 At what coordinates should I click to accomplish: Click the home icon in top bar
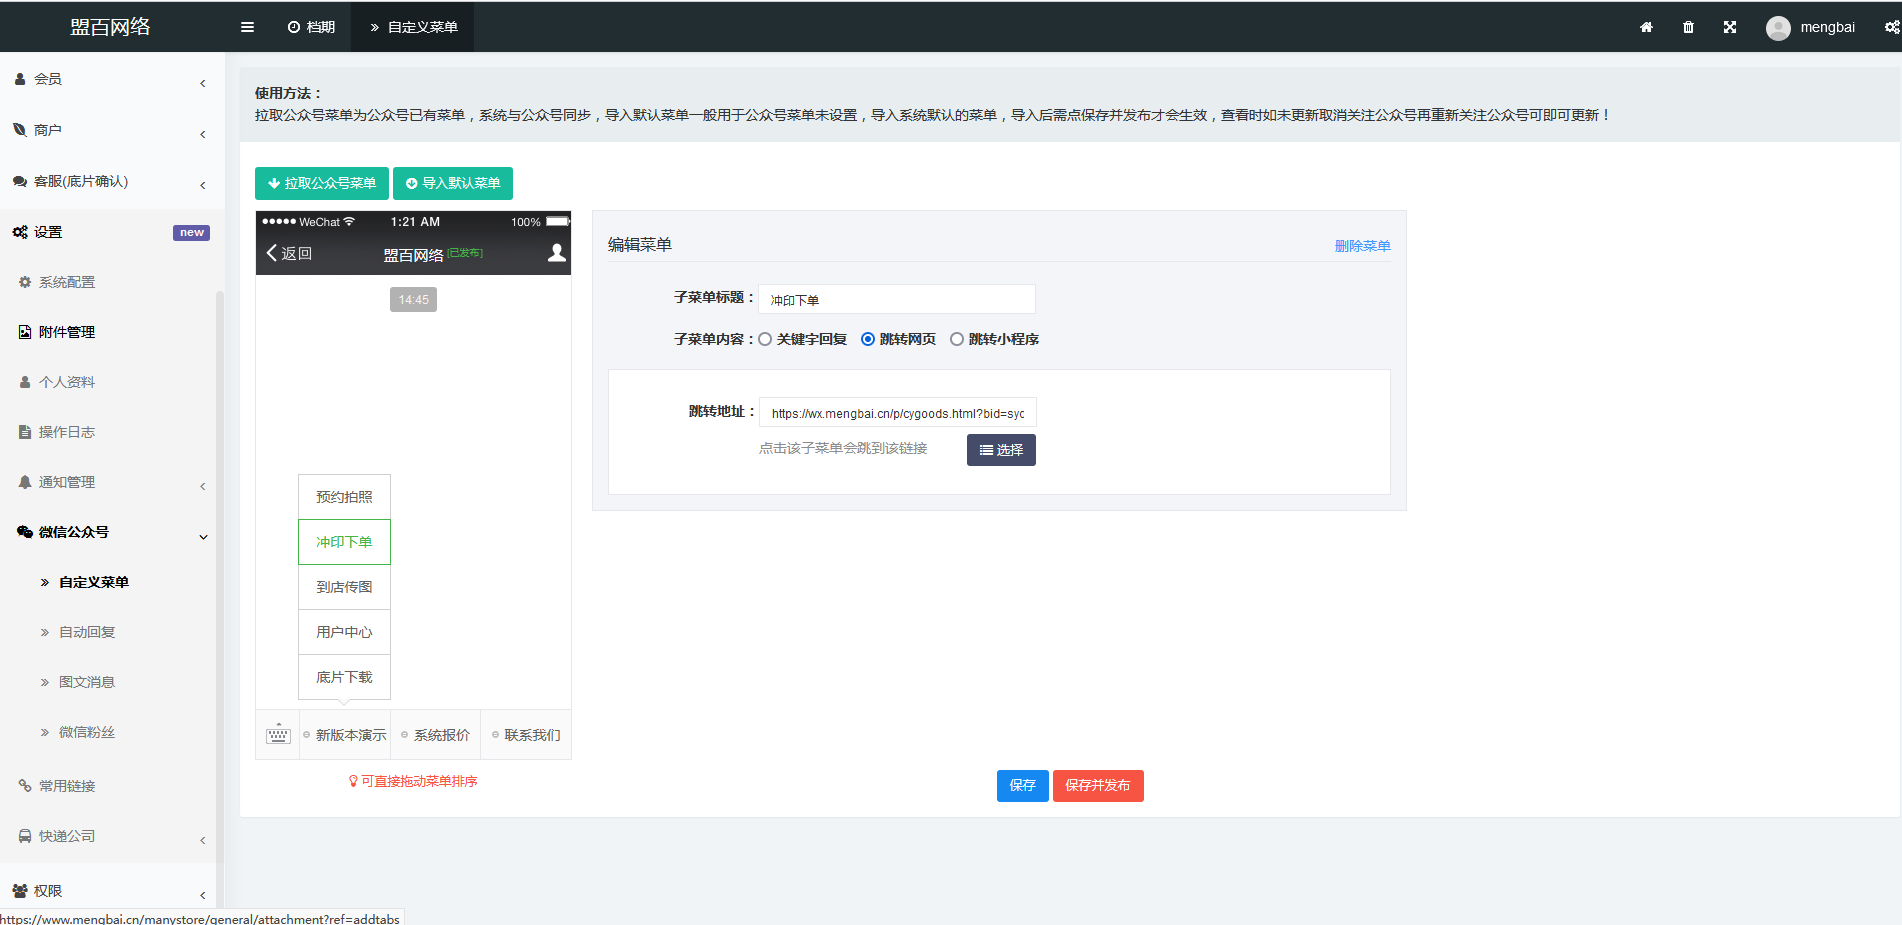point(1646,27)
